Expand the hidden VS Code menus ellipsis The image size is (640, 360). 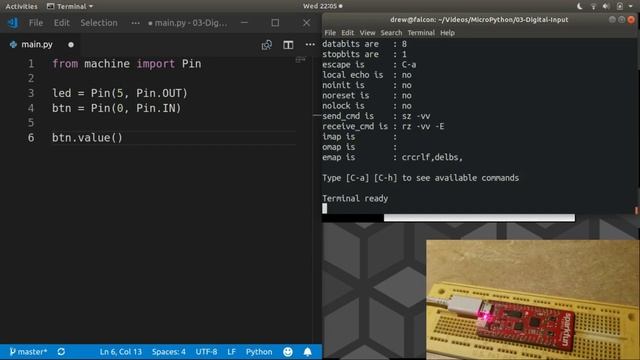pyautogui.click(x=136, y=23)
